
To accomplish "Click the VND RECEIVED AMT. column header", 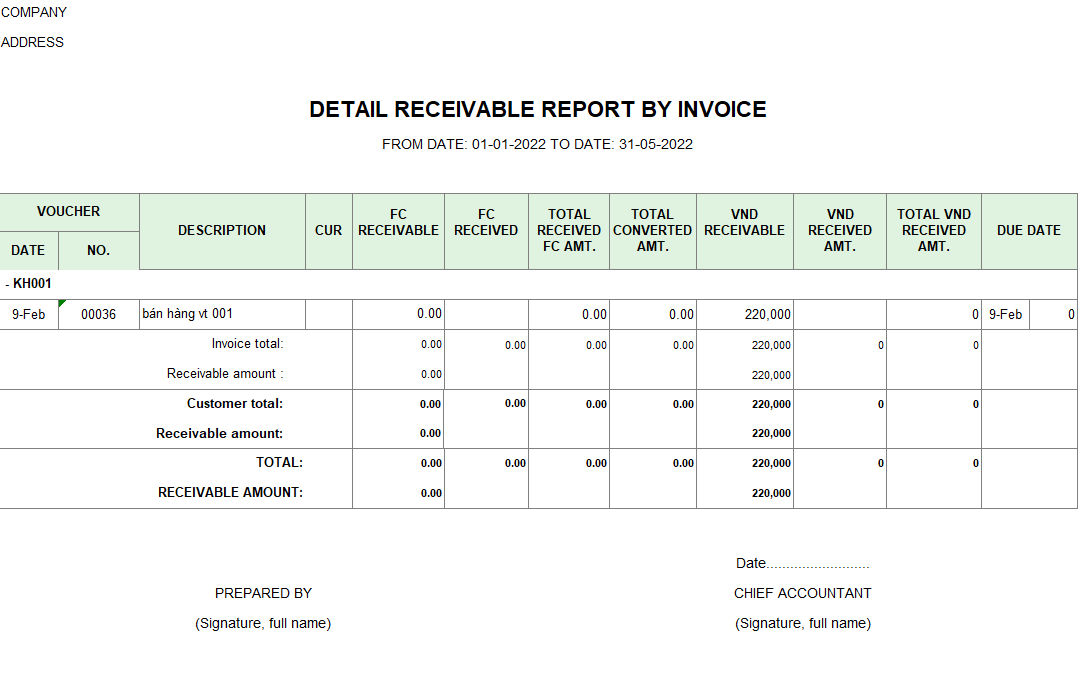I will [x=840, y=231].
